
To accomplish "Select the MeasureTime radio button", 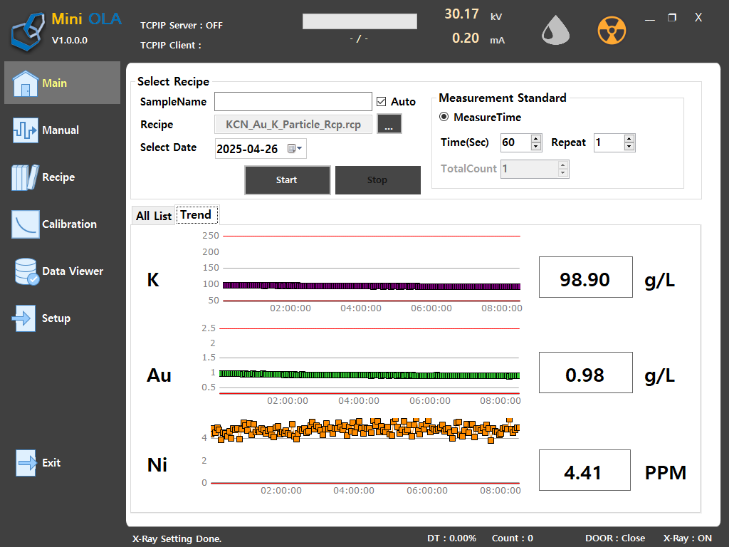I will pyautogui.click(x=444, y=117).
